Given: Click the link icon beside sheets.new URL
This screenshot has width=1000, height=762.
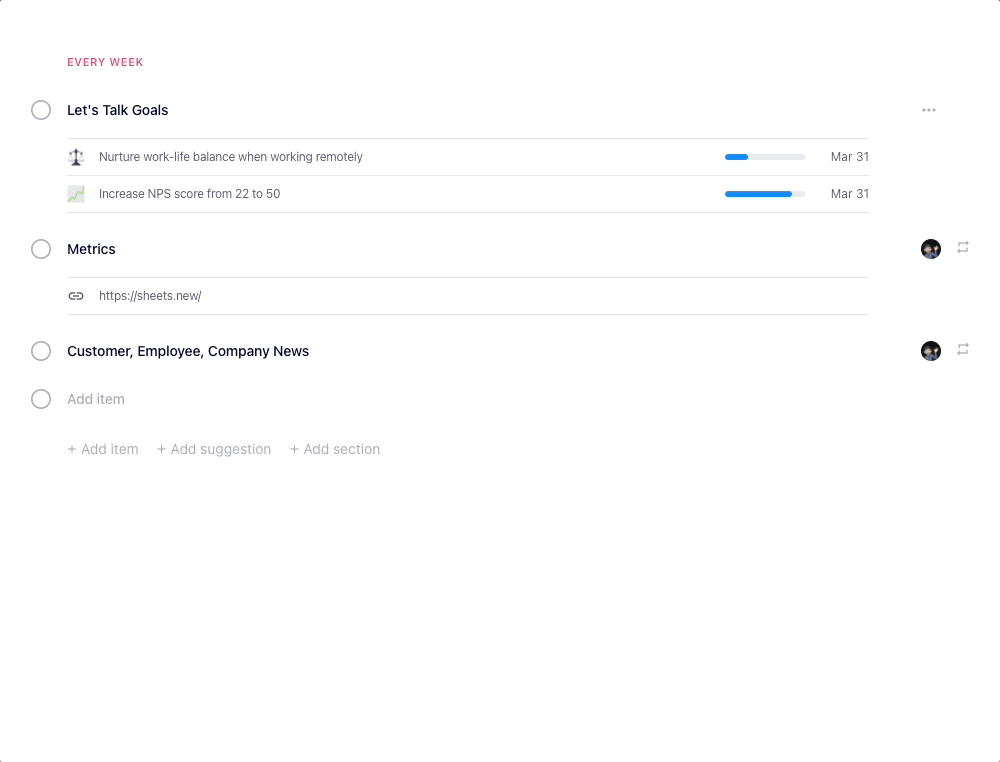Looking at the screenshot, I should (76, 296).
